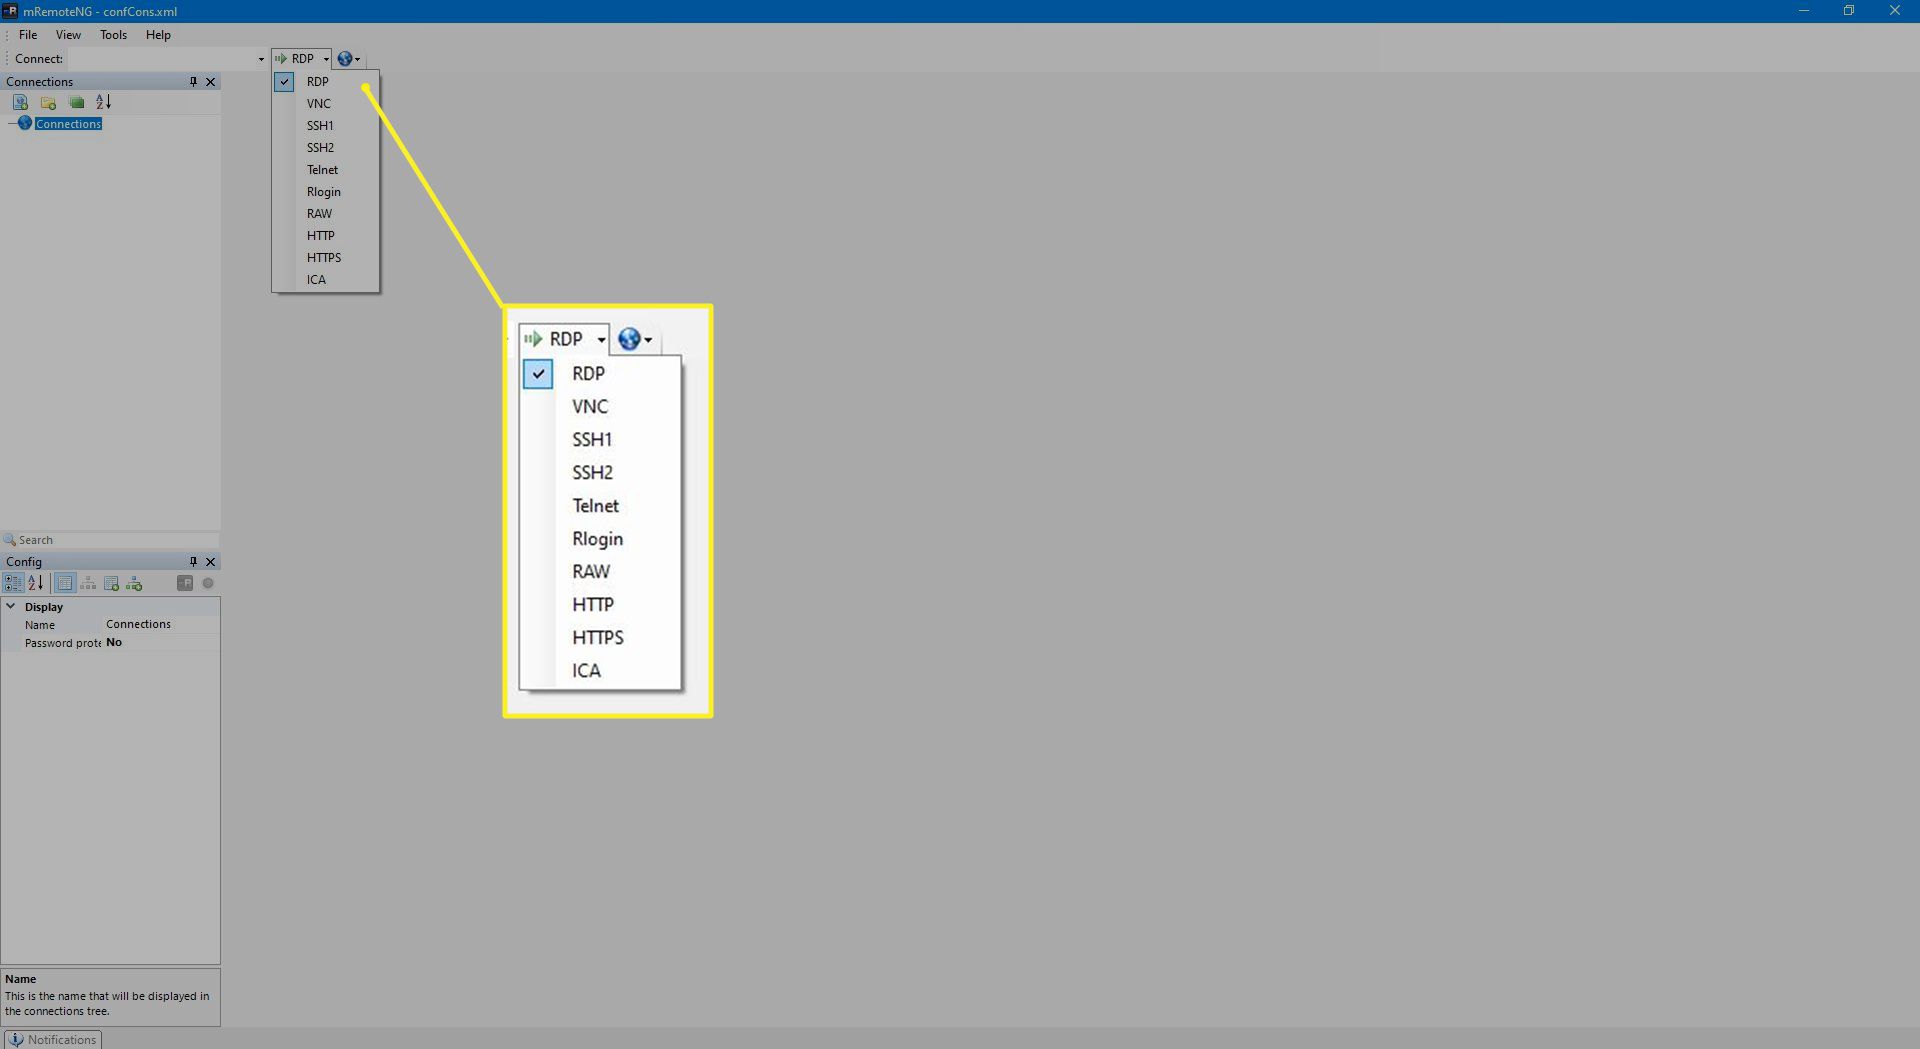Select the Connections root tree node
This screenshot has width=1920, height=1049.
click(68, 124)
